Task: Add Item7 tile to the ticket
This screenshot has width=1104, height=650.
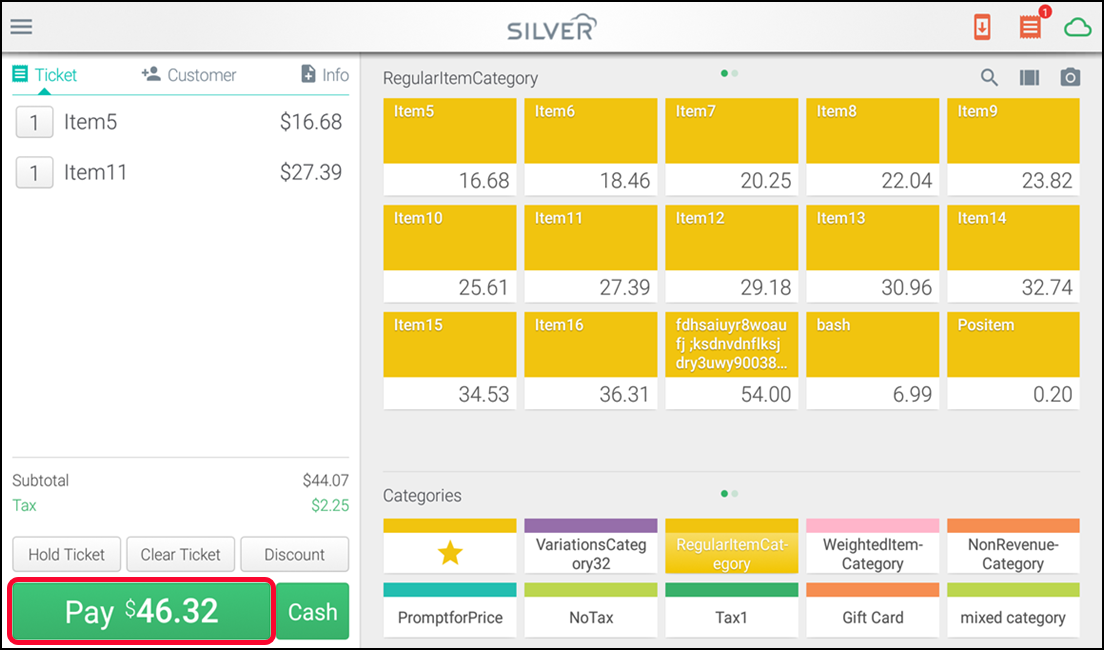Action: click(x=732, y=146)
